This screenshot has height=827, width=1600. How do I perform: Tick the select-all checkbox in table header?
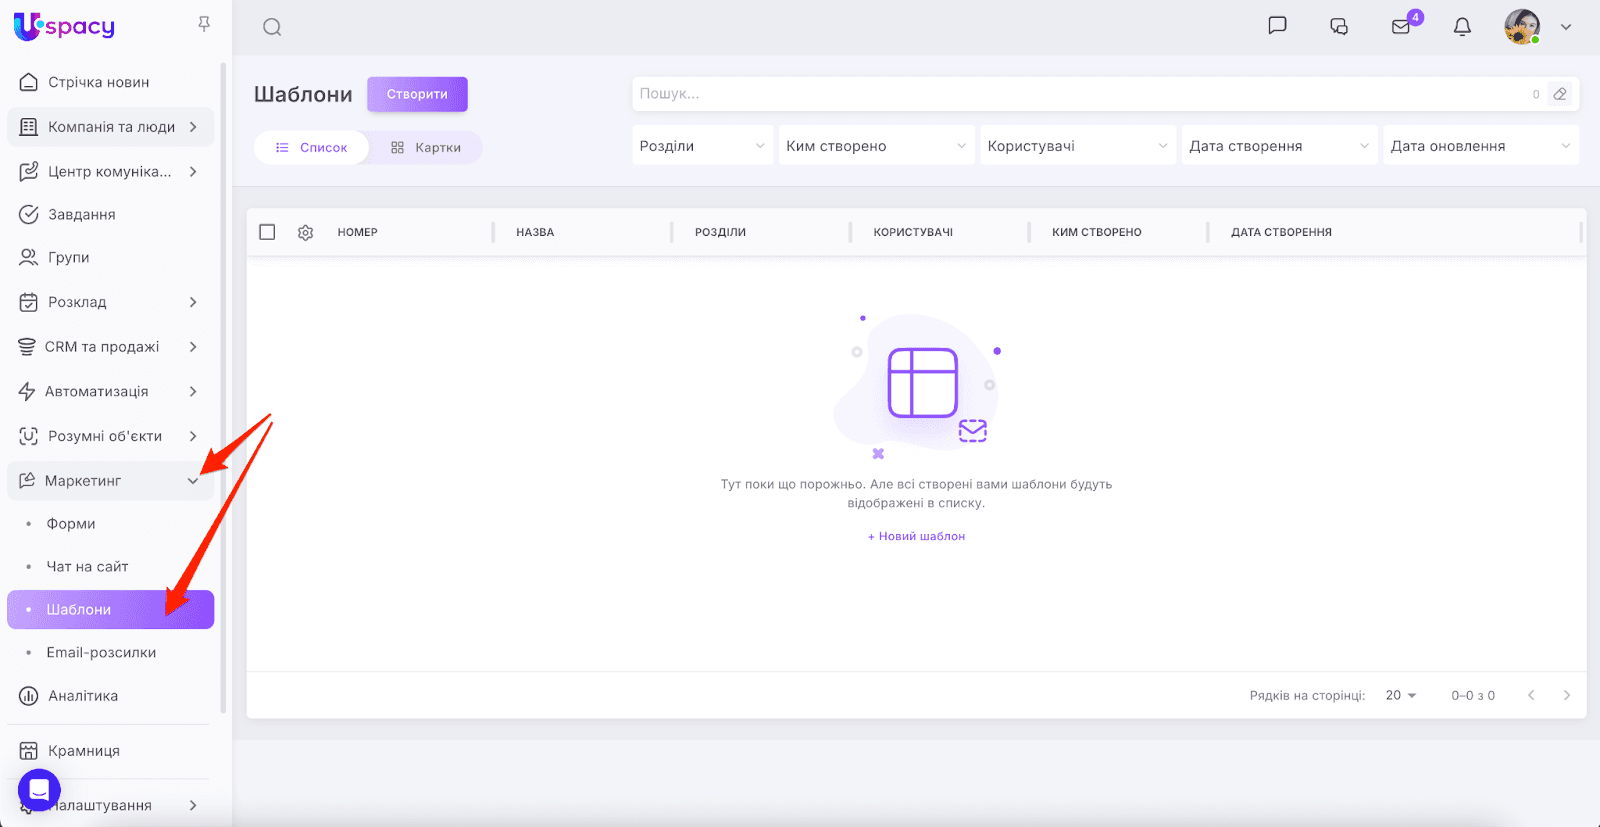(267, 232)
